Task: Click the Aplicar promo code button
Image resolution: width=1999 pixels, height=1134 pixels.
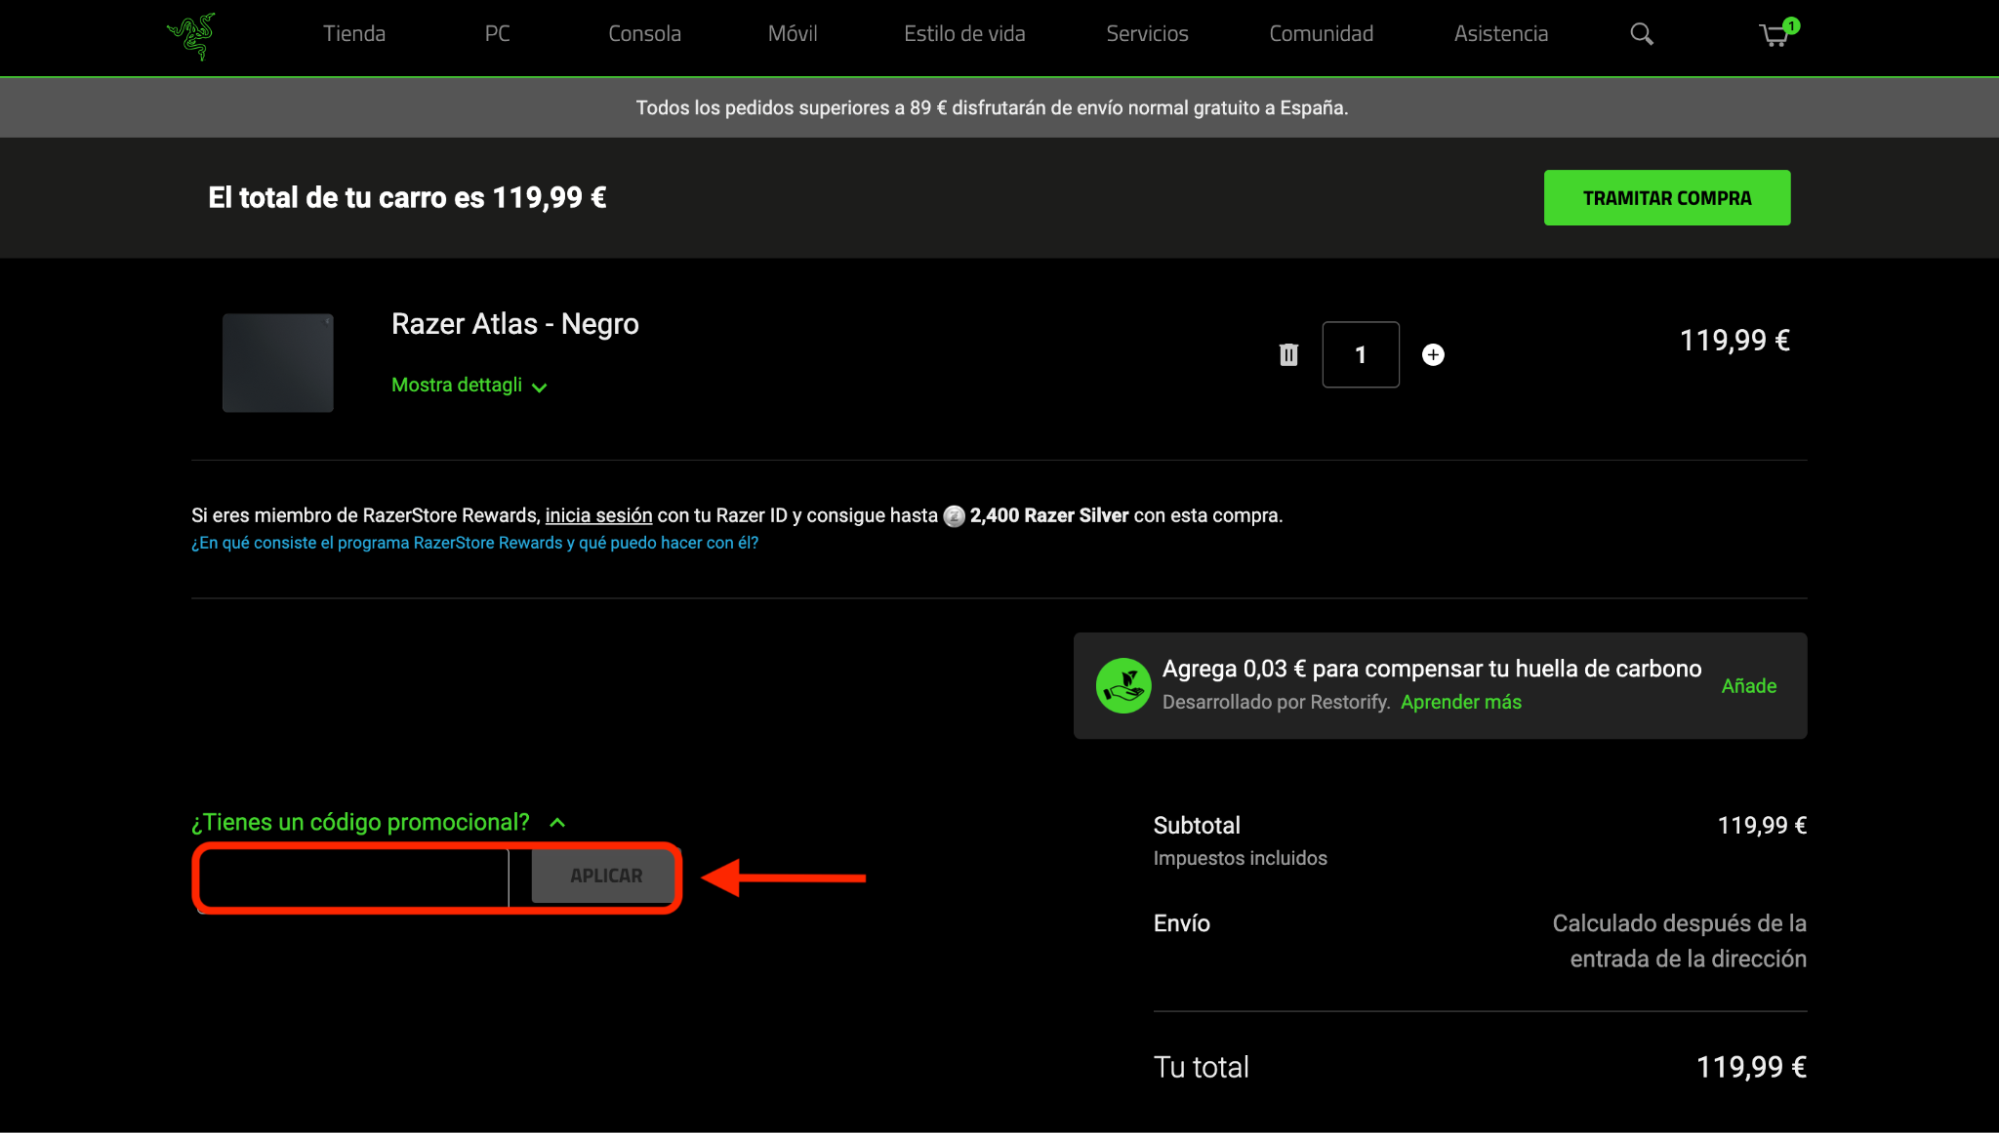Action: pyautogui.click(x=606, y=876)
